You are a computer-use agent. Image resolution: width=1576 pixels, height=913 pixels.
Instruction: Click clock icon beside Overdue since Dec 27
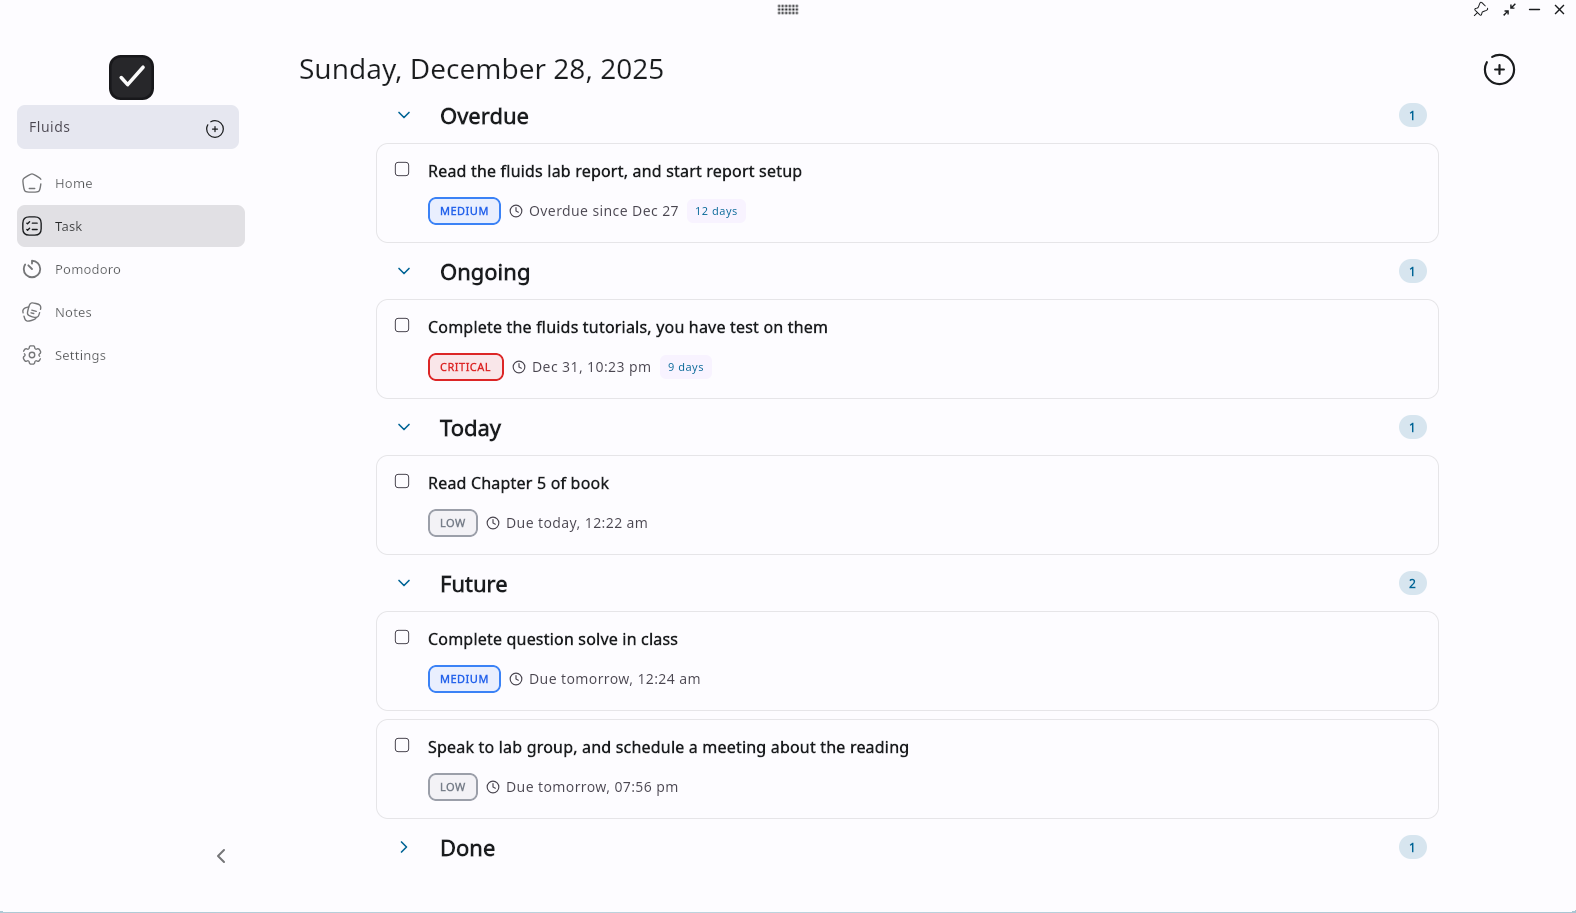516,211
